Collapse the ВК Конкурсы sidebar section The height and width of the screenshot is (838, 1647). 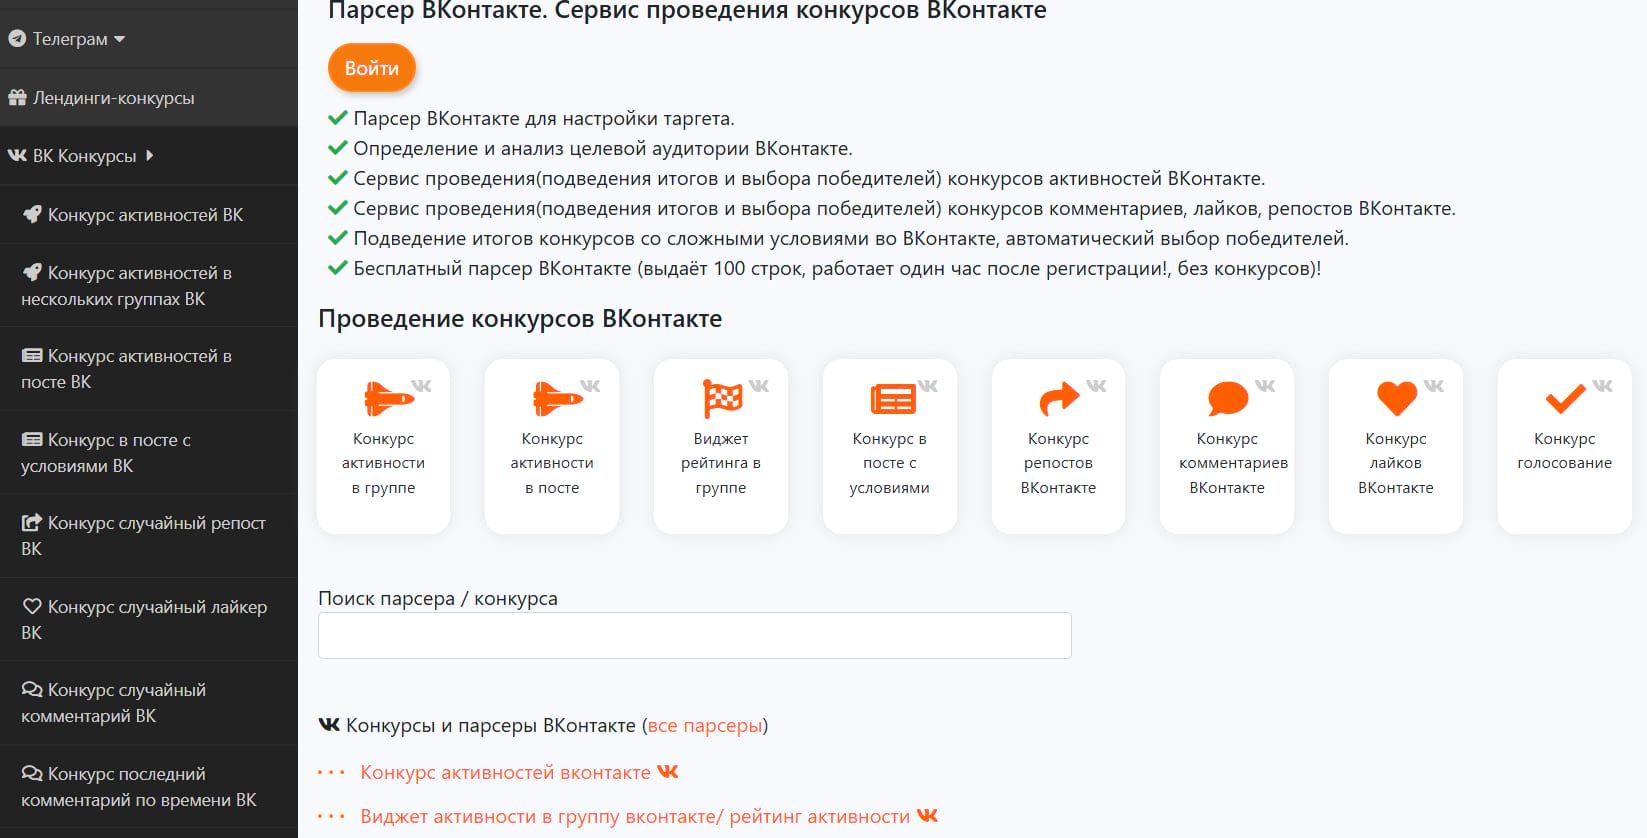149,156
